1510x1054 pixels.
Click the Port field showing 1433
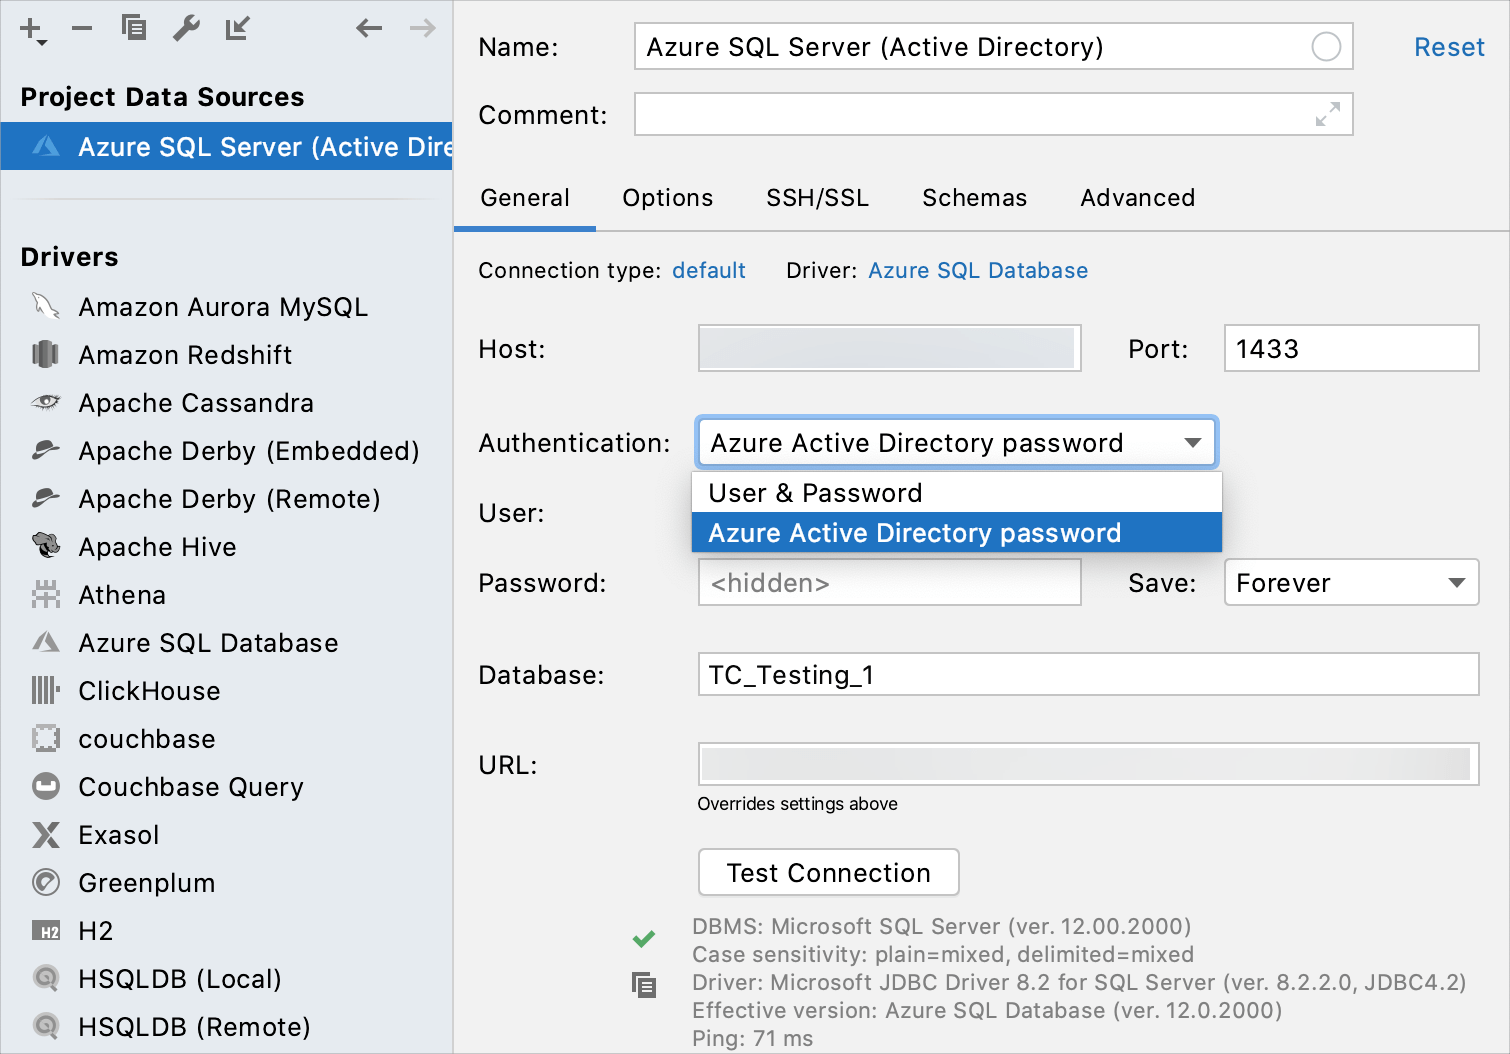(x=1351, y=348)
